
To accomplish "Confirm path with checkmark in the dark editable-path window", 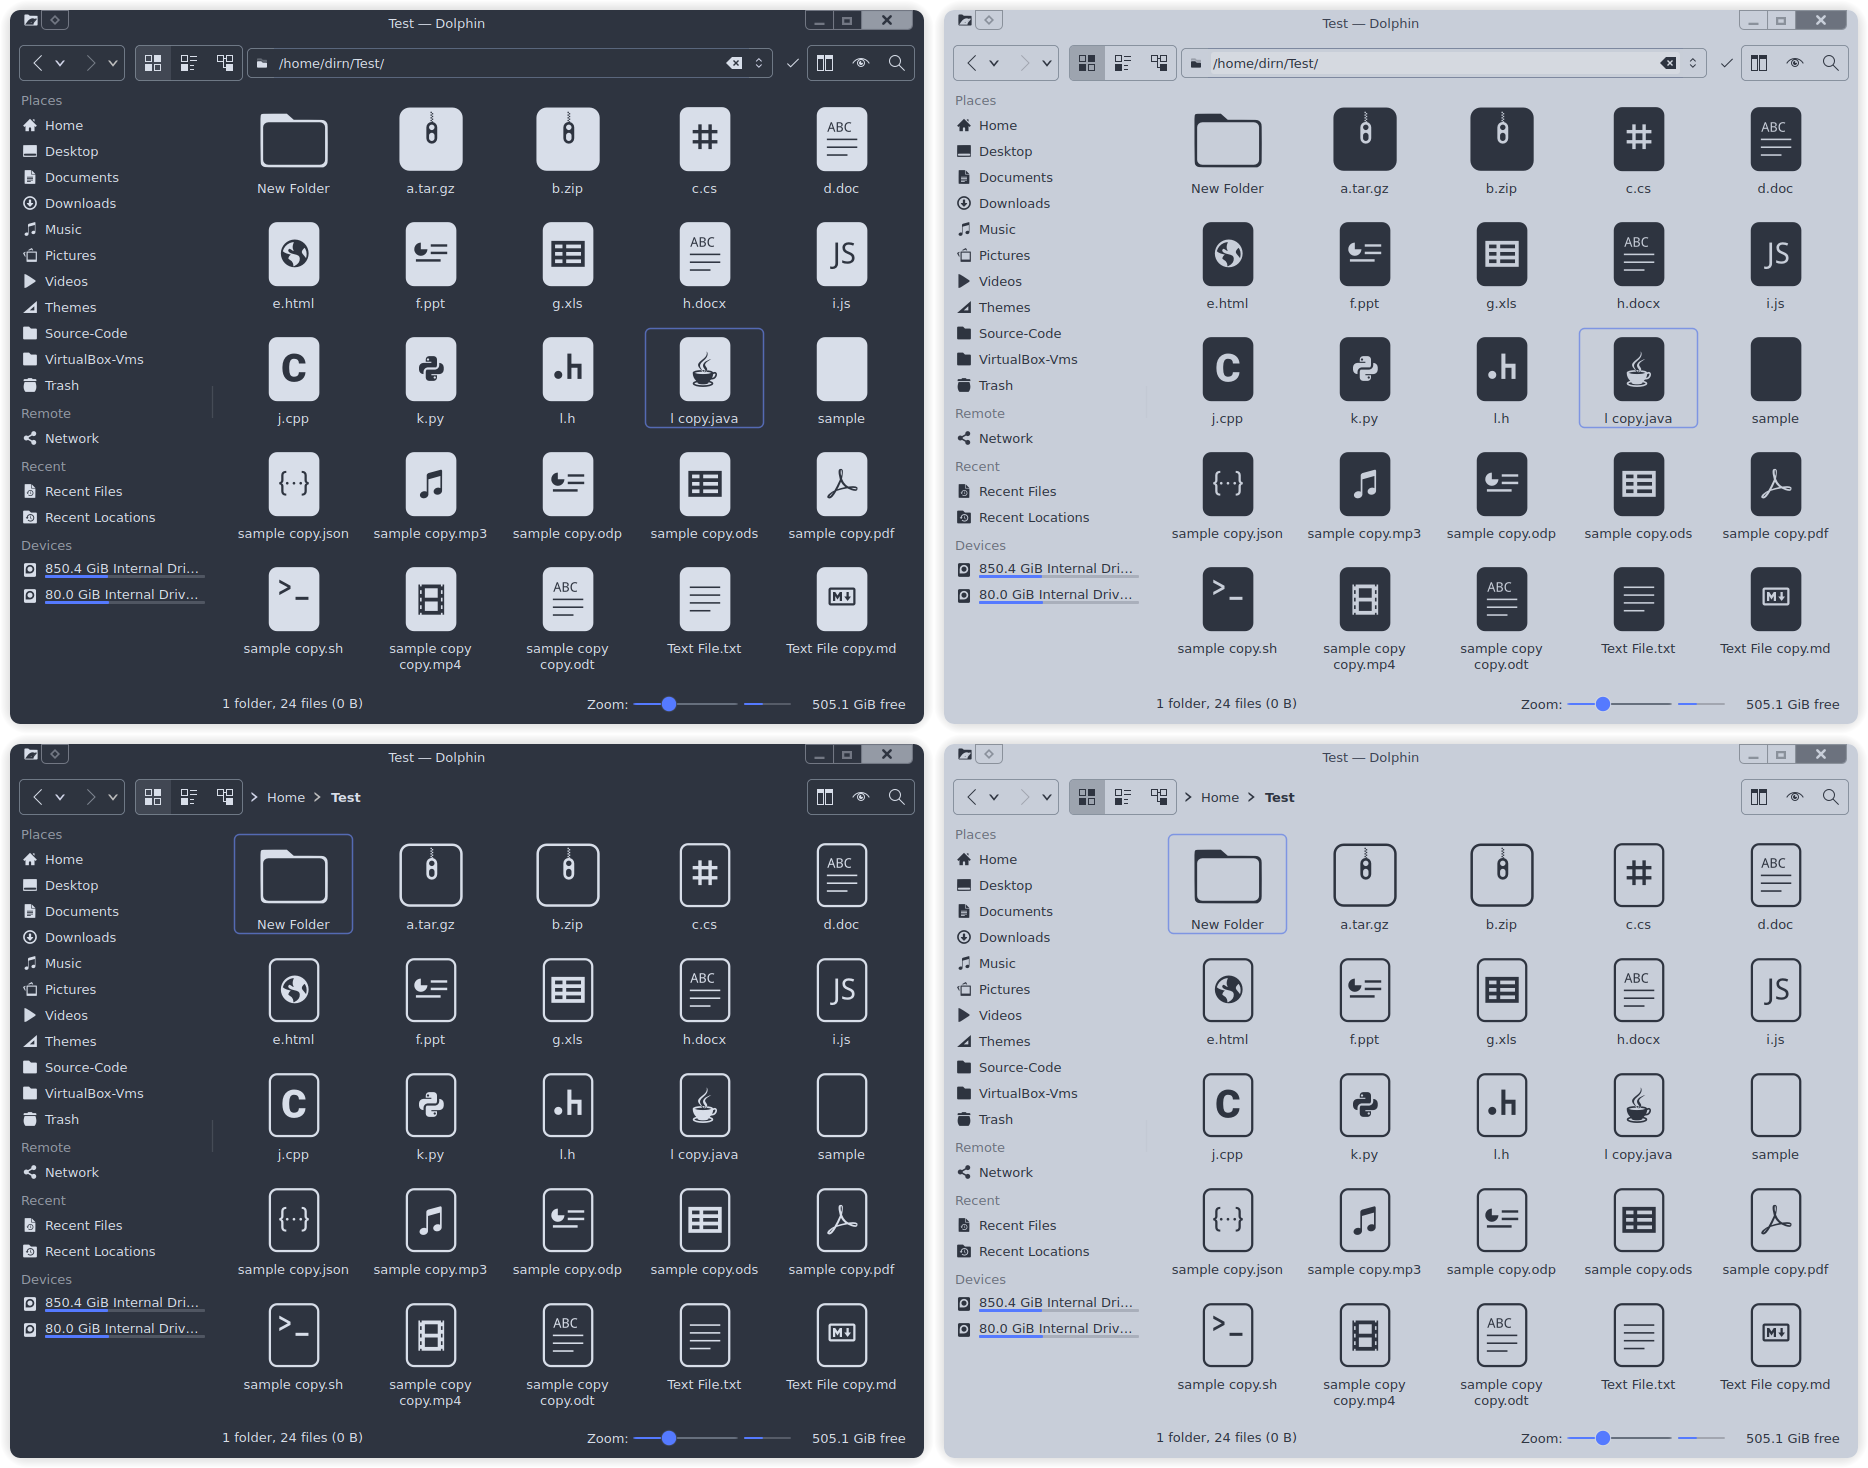I will pos(793,63).
